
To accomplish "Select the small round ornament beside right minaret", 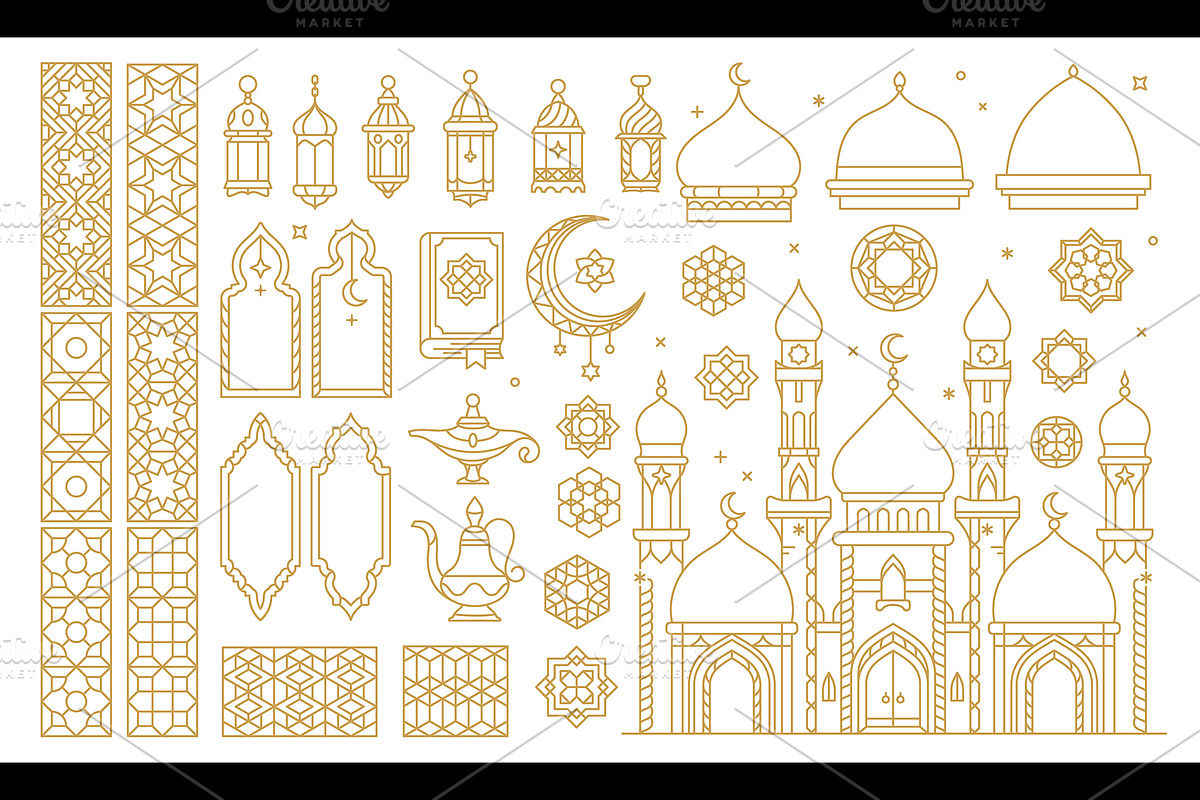I will pyautogui.click(x=1056, y=441).
